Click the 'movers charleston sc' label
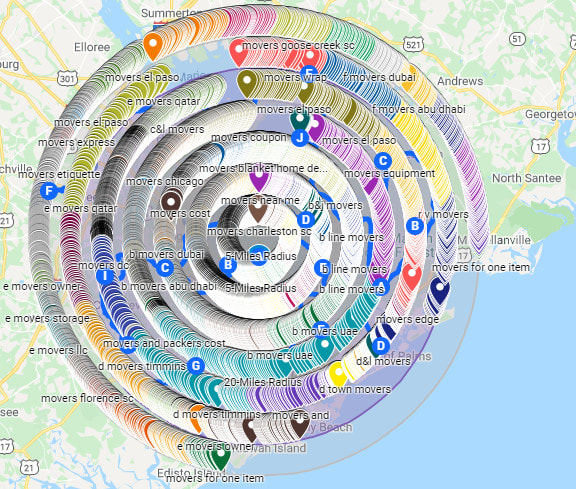576x489 pixels. tap(259, 231)
